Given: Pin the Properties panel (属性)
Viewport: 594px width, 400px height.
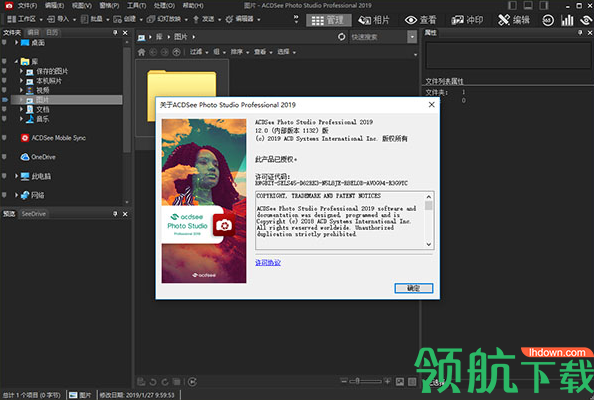Looking at the screenshot, I should 580,33.
